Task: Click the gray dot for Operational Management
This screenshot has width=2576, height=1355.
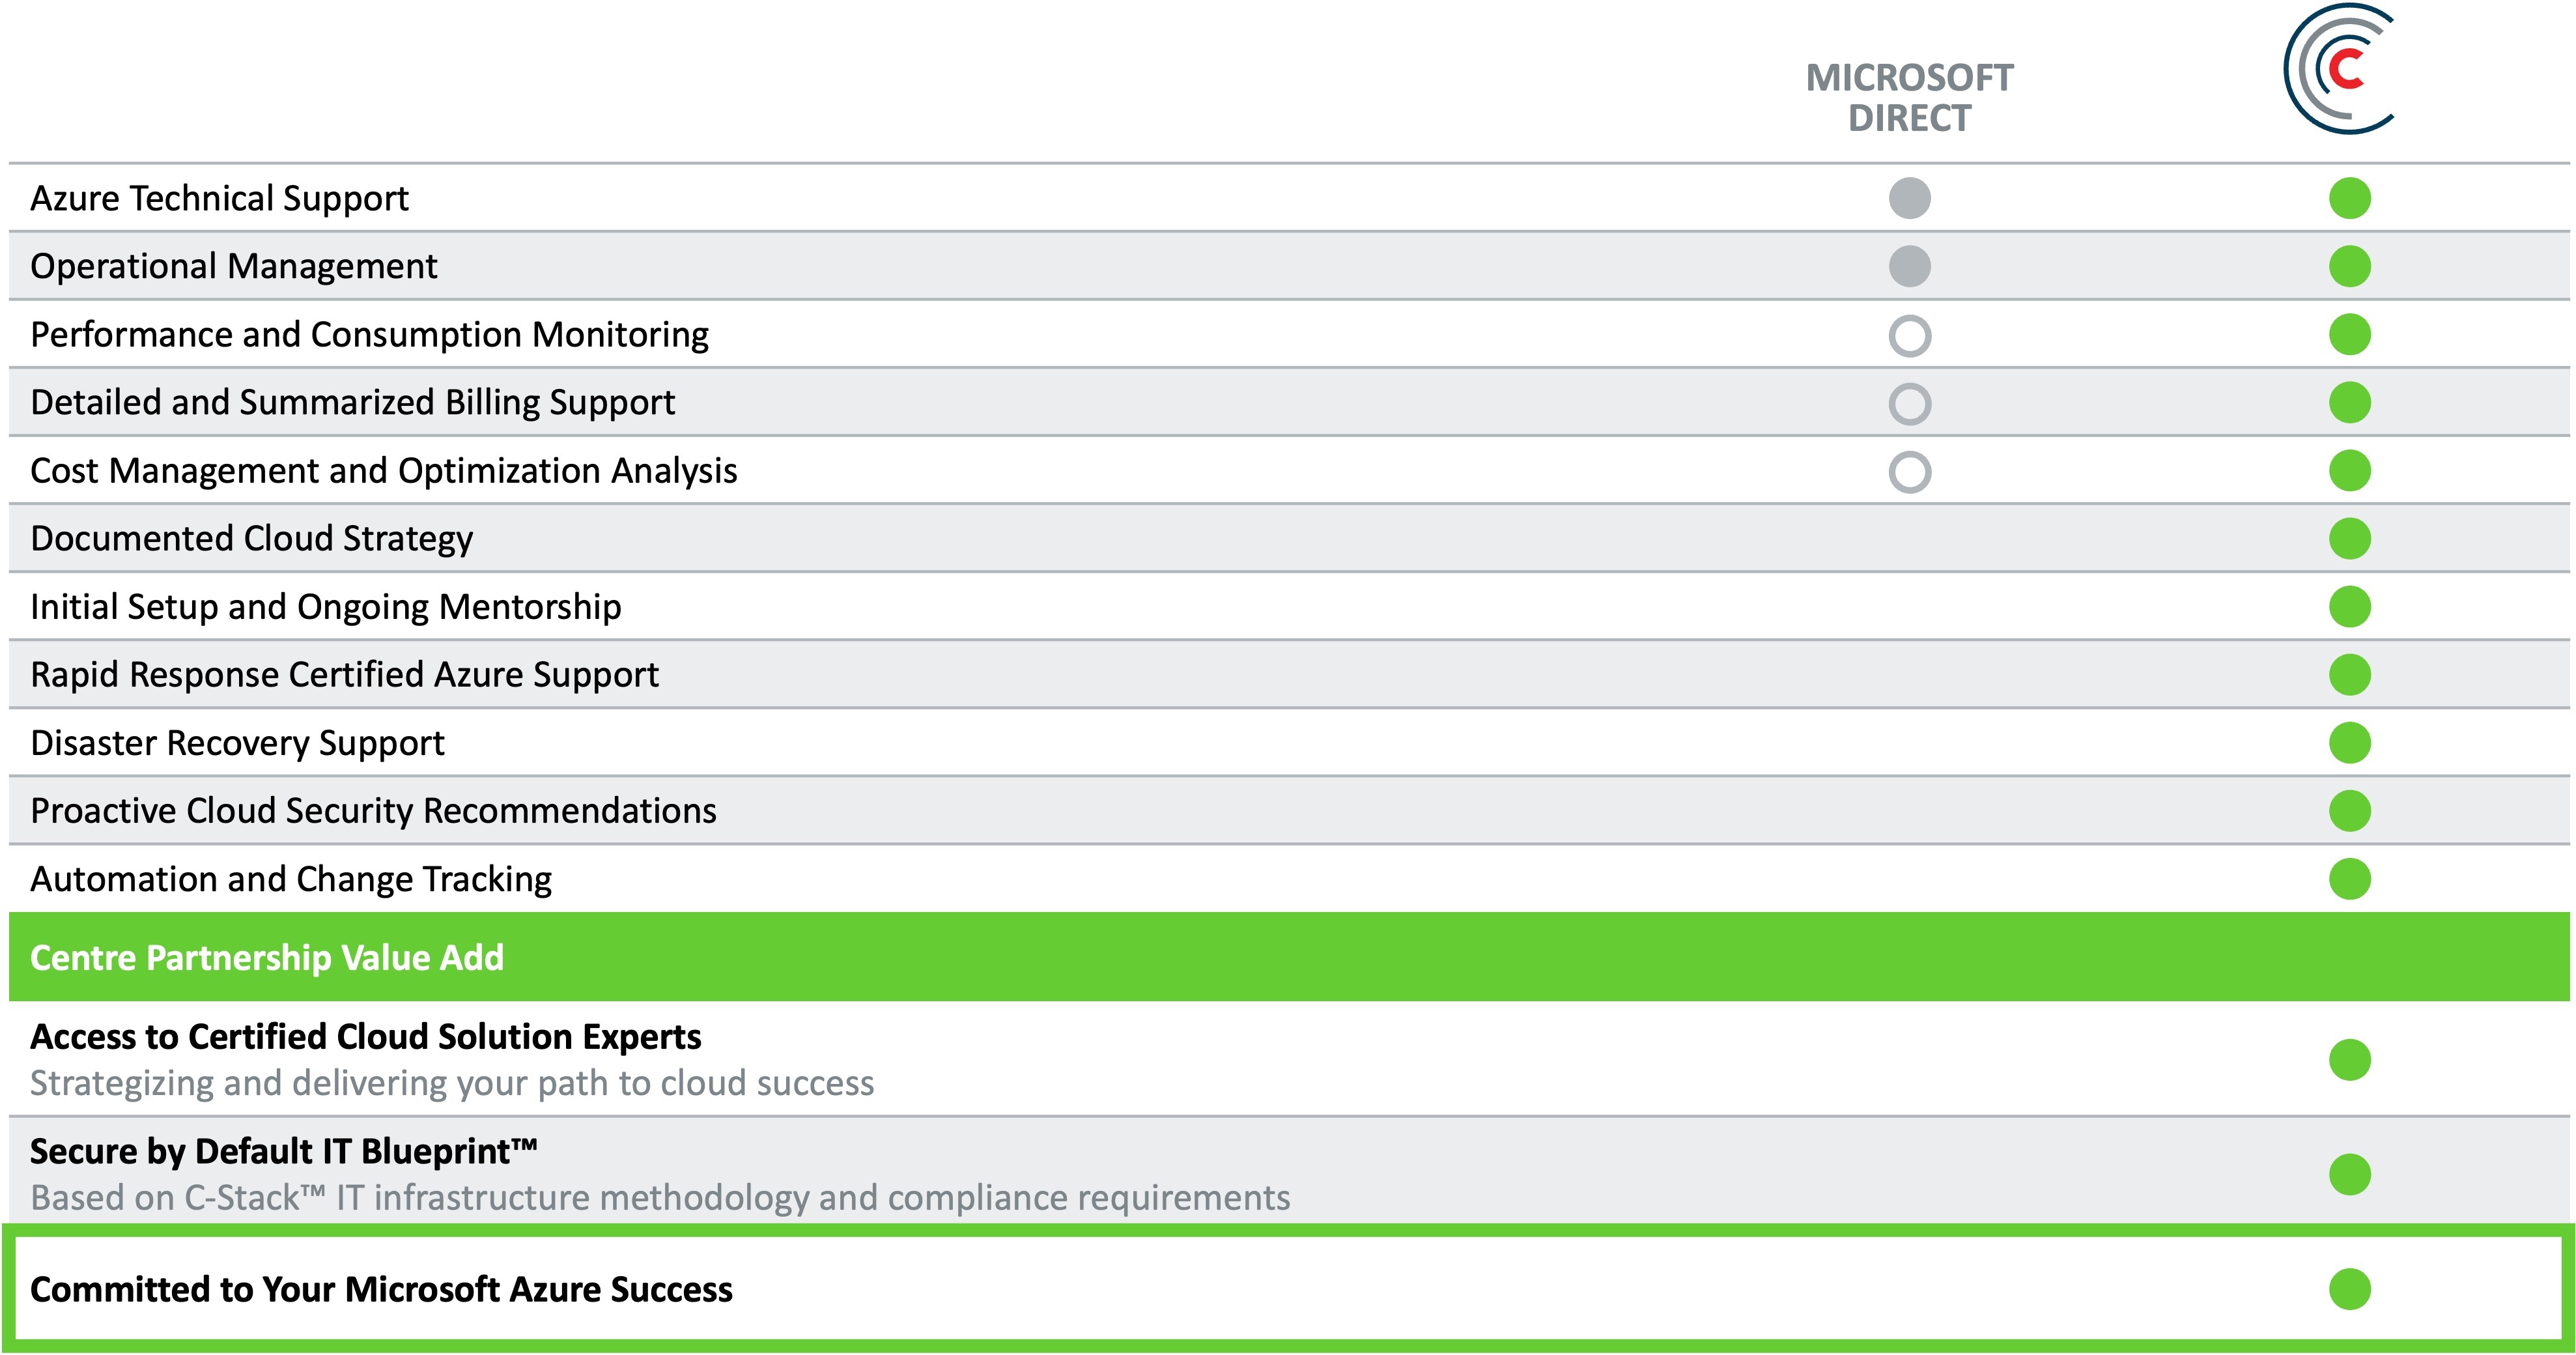Action: tap(1909, 266)
